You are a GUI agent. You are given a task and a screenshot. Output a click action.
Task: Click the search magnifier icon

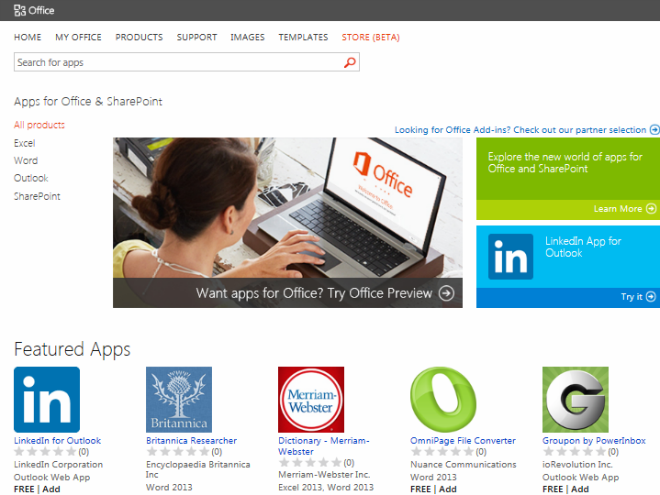[x=349, y=62]
